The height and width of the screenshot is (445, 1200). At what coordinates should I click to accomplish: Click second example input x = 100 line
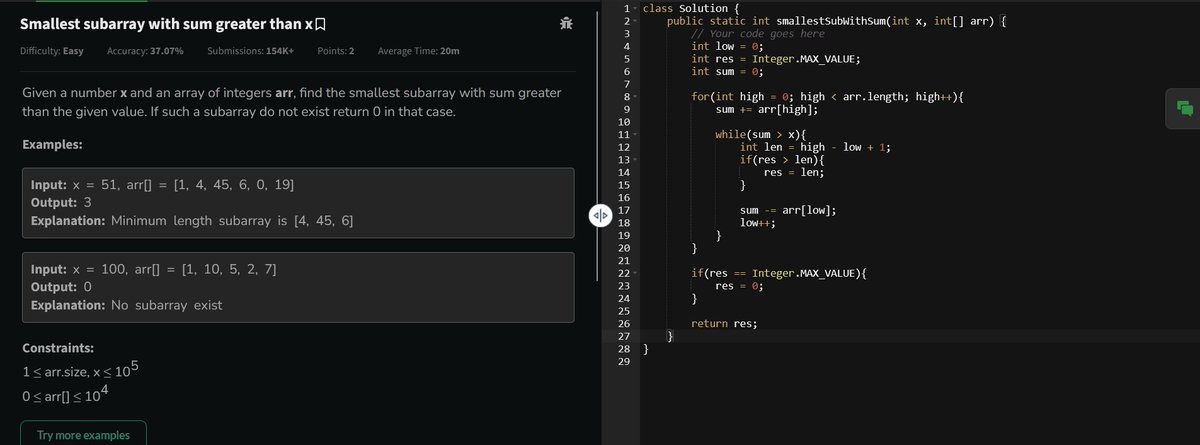tap(155, 269)
